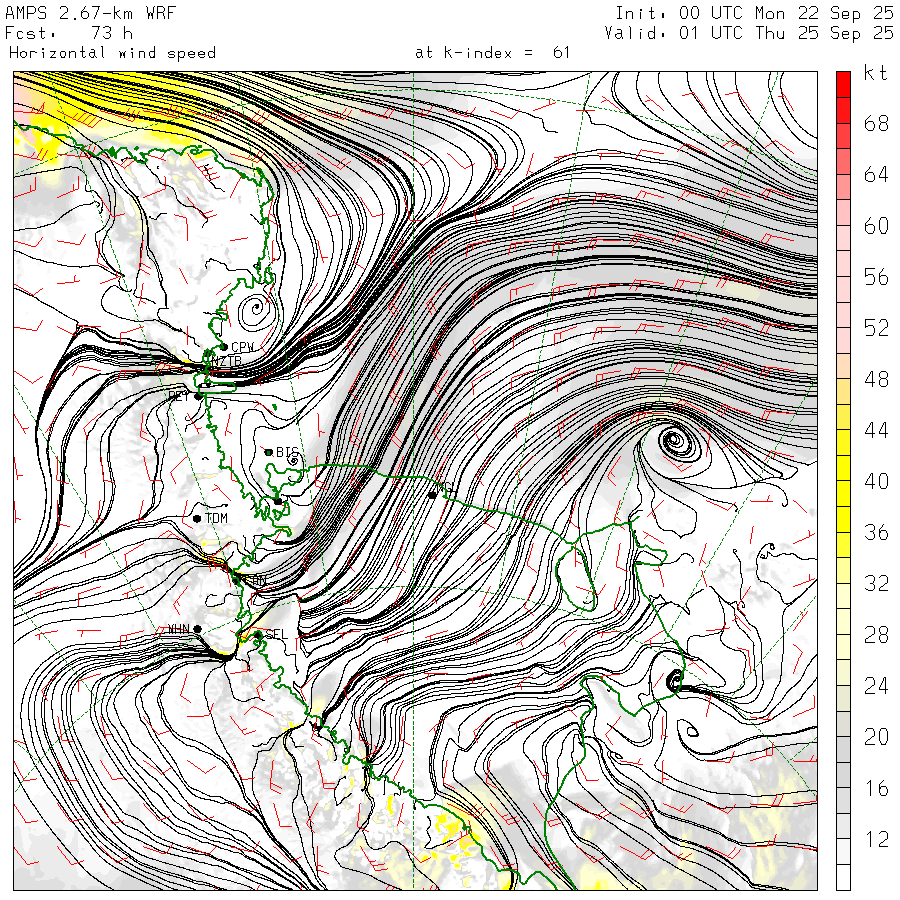Select the black dot marker beside CPW
Image resolution: width=900 pixels, height=900 pixels.
tap(224, 347)
